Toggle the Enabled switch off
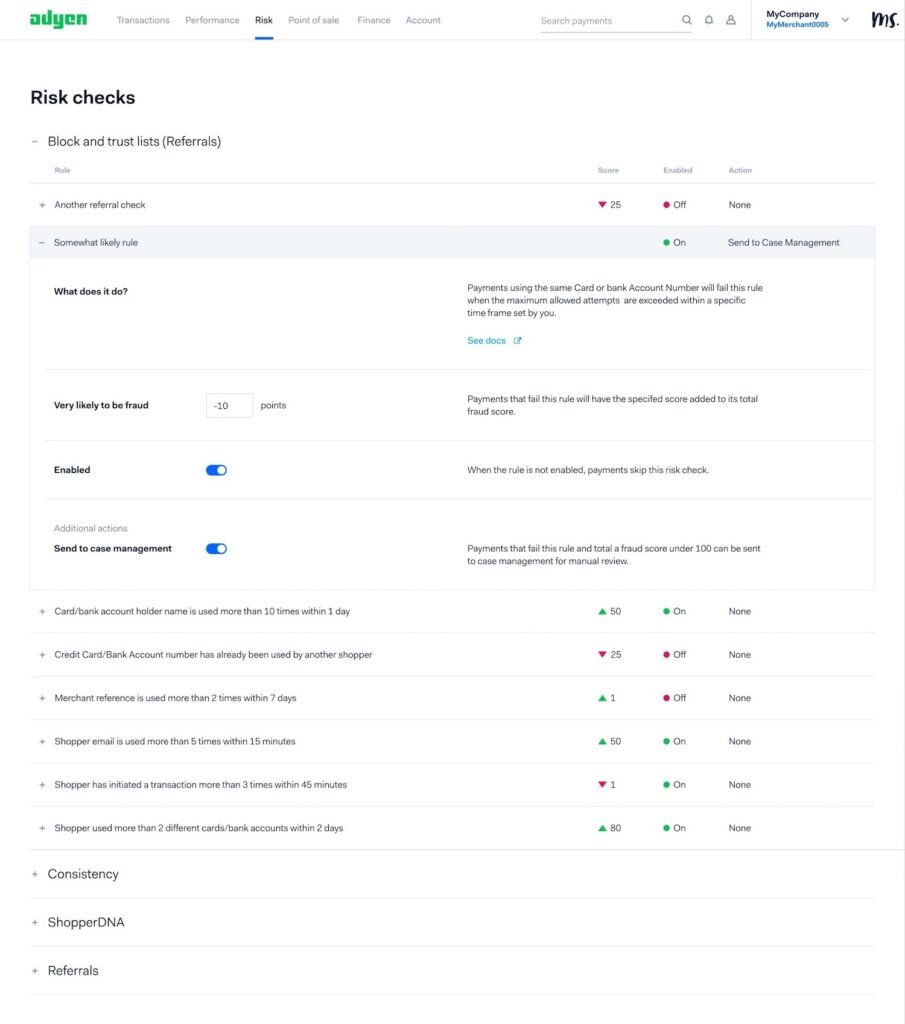The image size is (905, 1024). click(x=216, y=470)
